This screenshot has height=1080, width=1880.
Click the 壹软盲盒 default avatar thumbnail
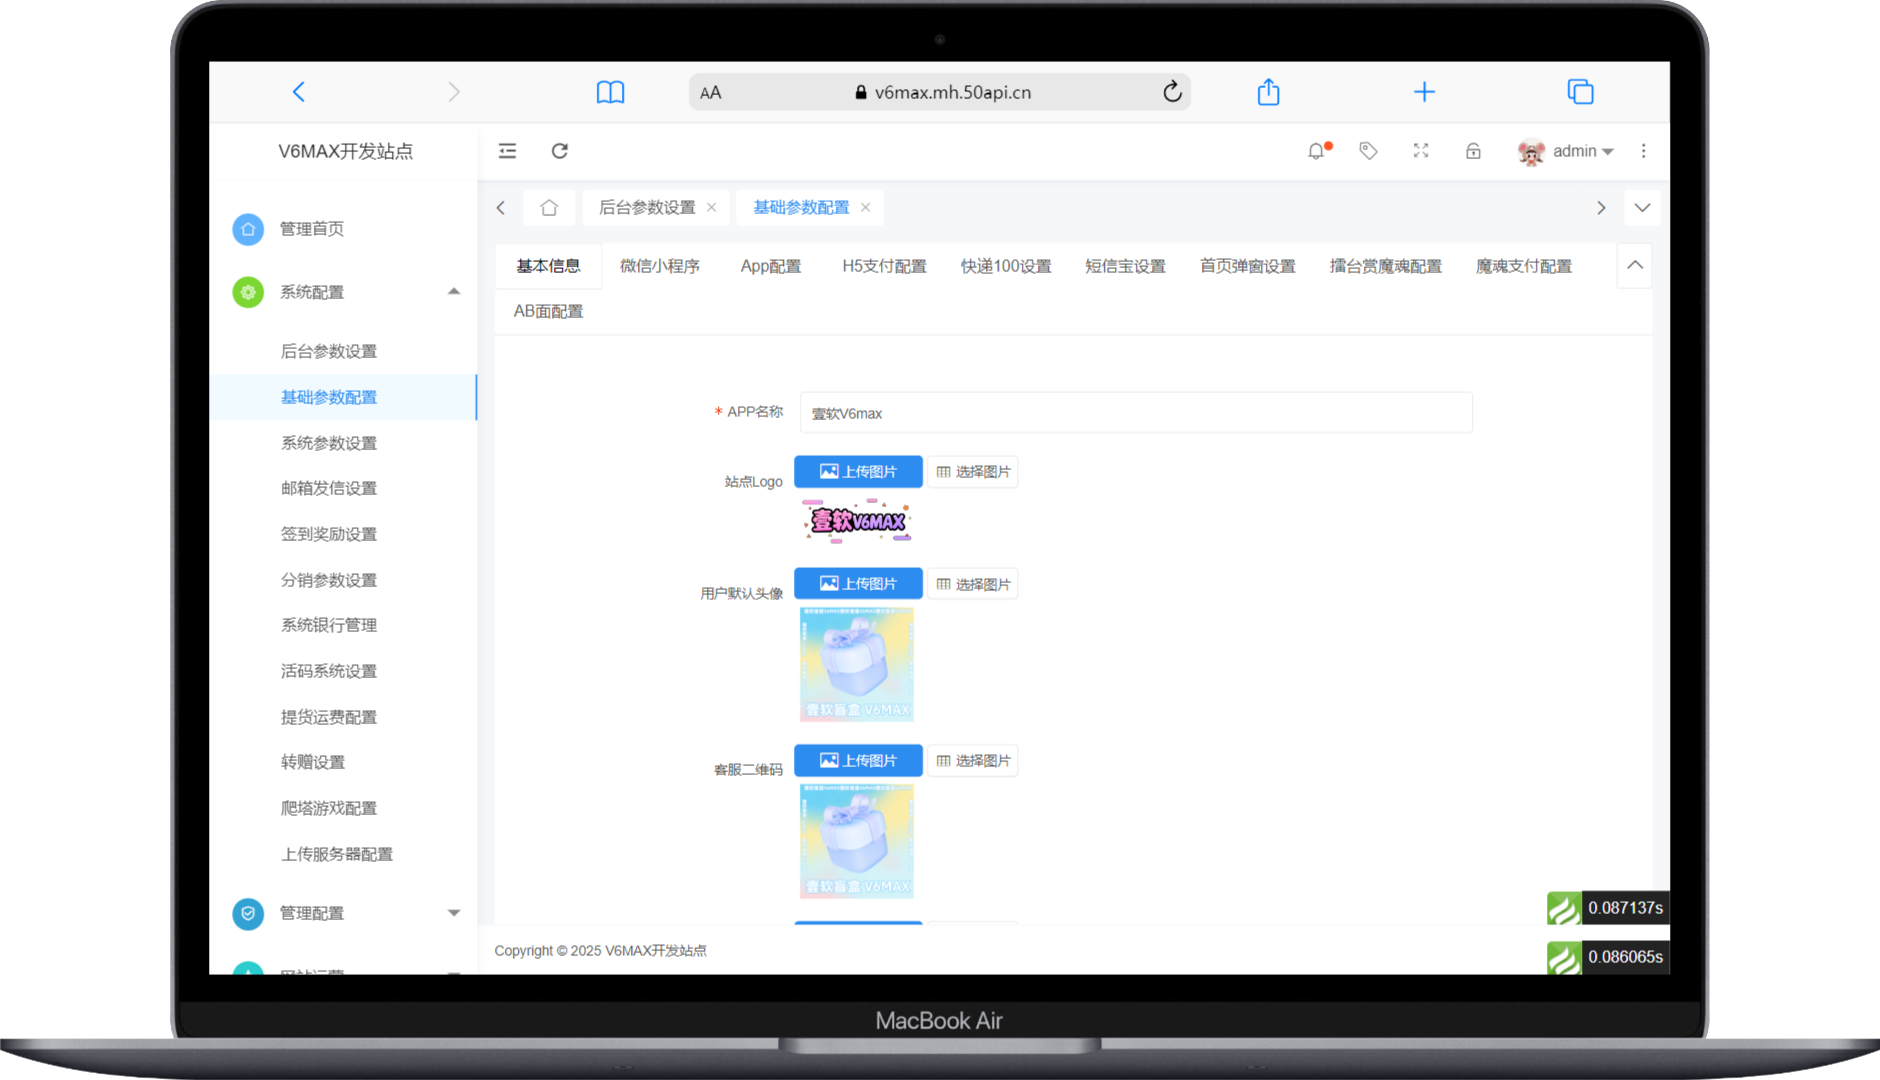tap(856, 663)
